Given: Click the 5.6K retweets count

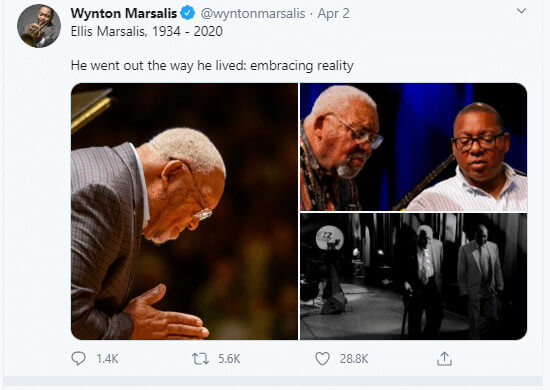Looking at the screenshot, I should [x=229, y=359].
